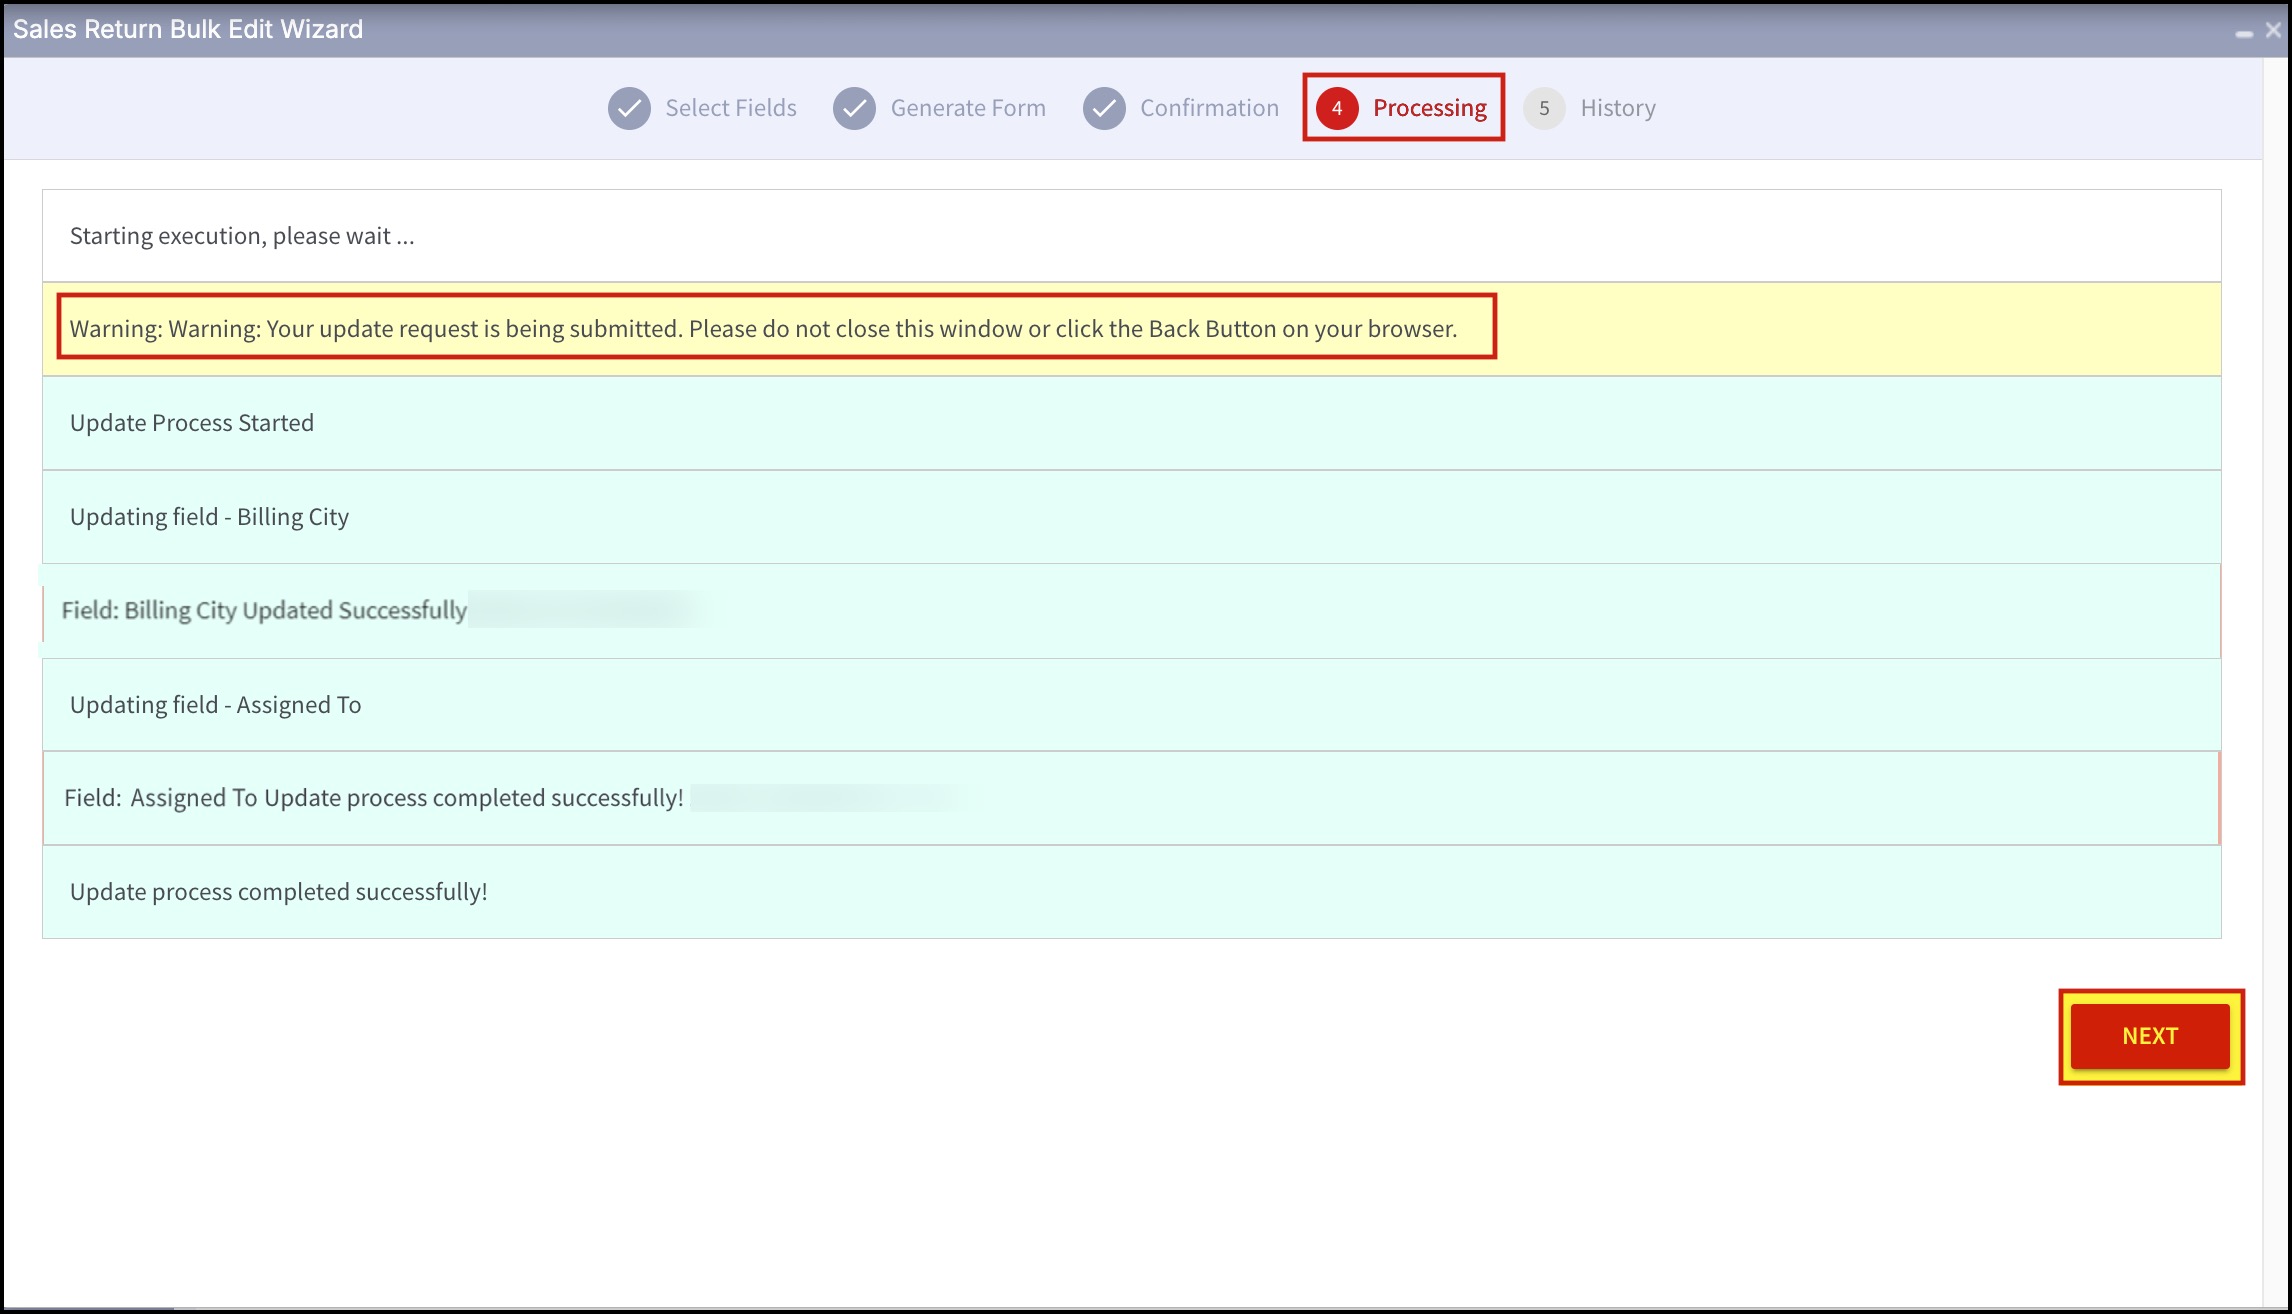Click 'Starting execution, please wait' row
Image resolution: width=2292 pixels, height=1314 pixels.
click(x=242, y=236)
